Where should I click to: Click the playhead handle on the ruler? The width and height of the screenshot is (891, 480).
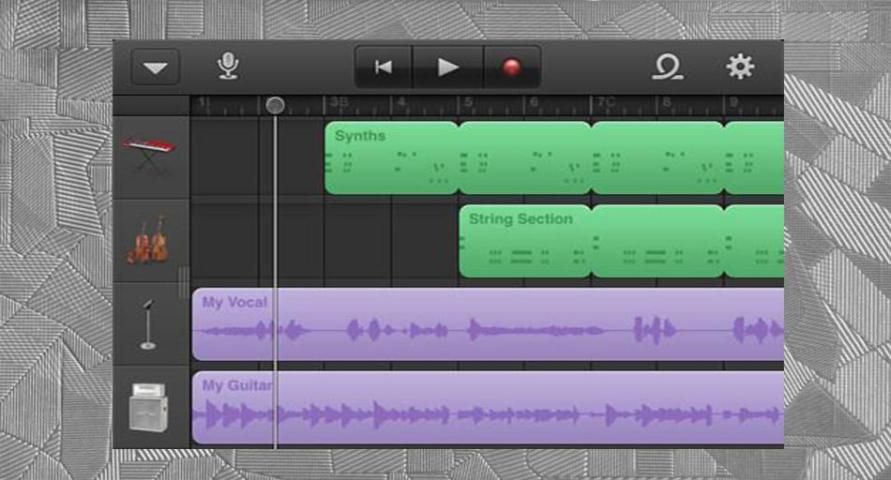275,105
